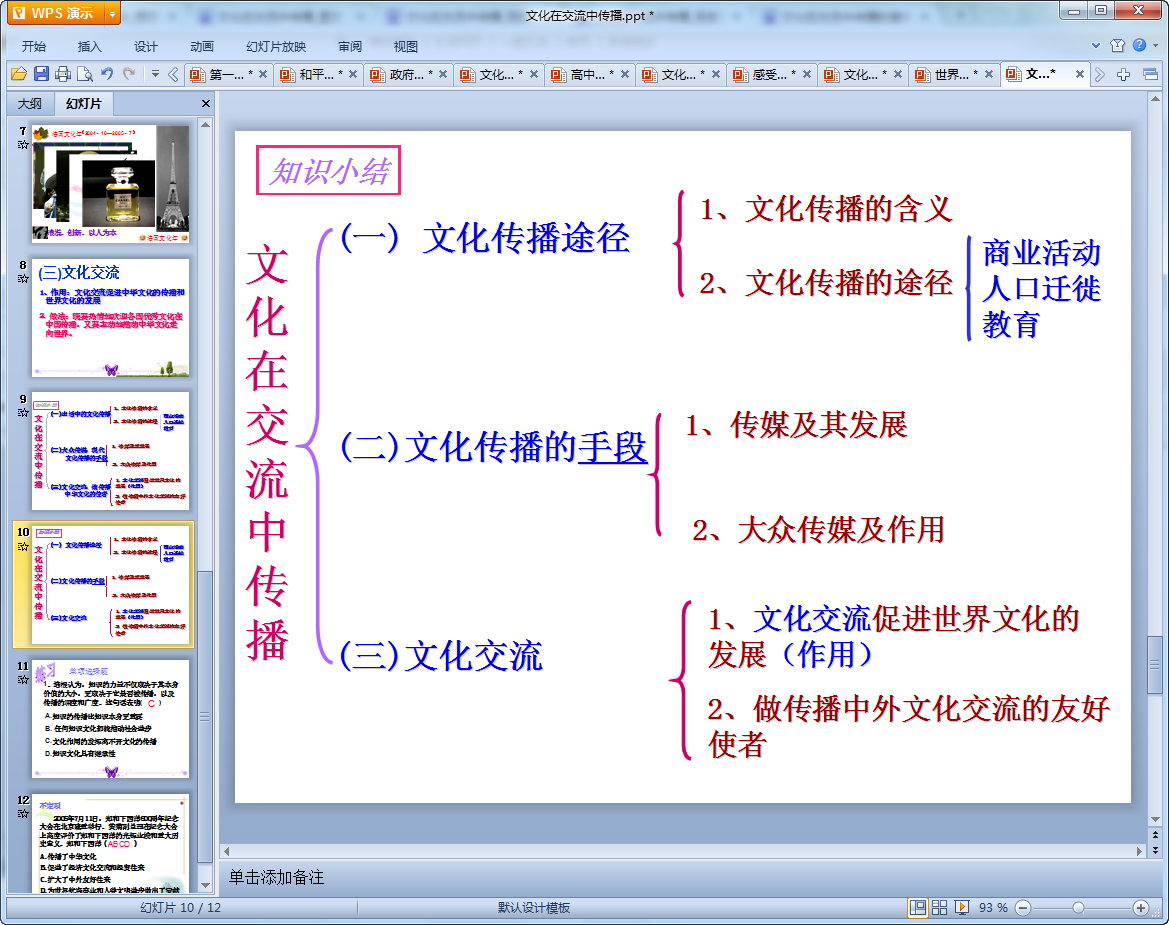Open the skin shirt icon in the title area
The width and height of the screenshot is (1169, 925).
coord(1117,45)
